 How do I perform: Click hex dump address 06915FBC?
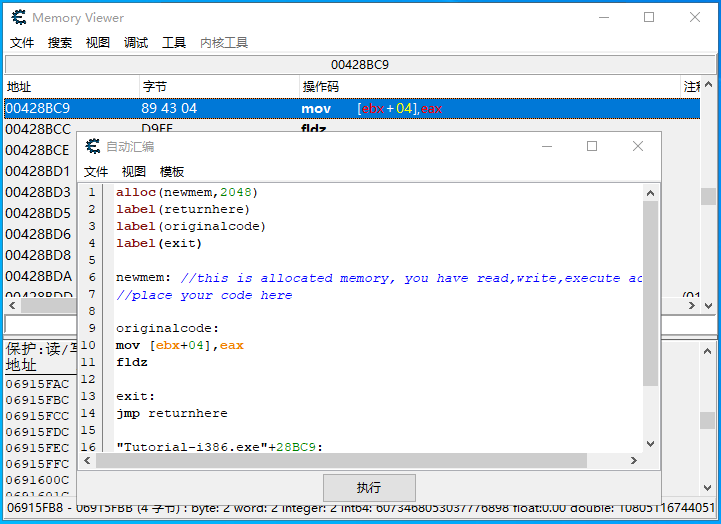37,400
